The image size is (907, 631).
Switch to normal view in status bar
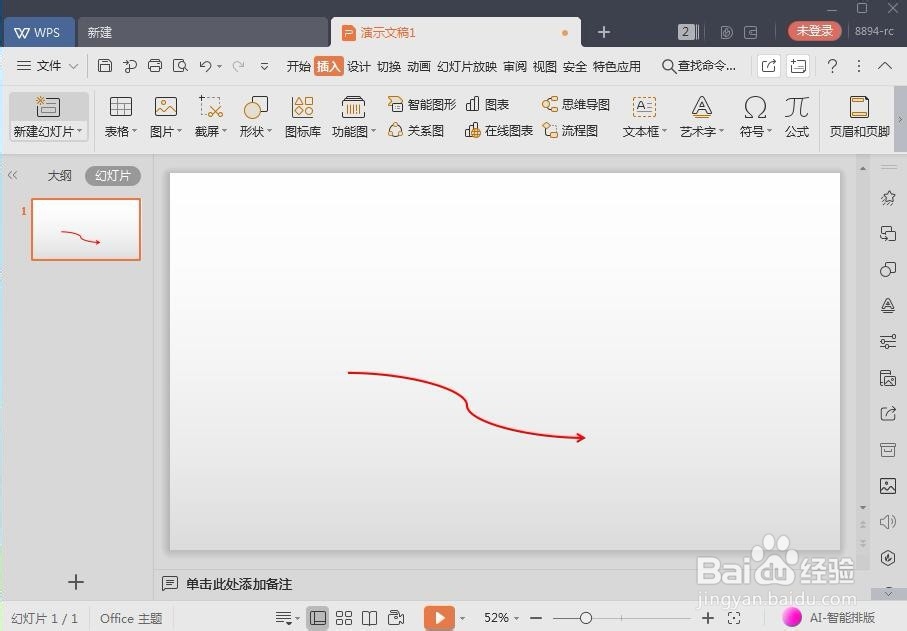click(318, 618)
